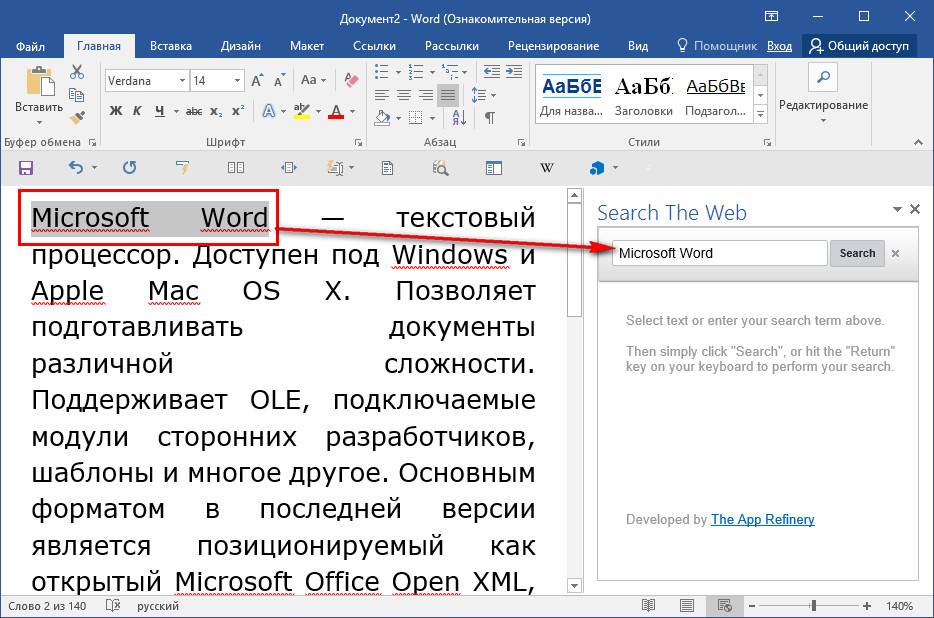Apply the Заголовки style
934x618 pixels.
point(644,95)
